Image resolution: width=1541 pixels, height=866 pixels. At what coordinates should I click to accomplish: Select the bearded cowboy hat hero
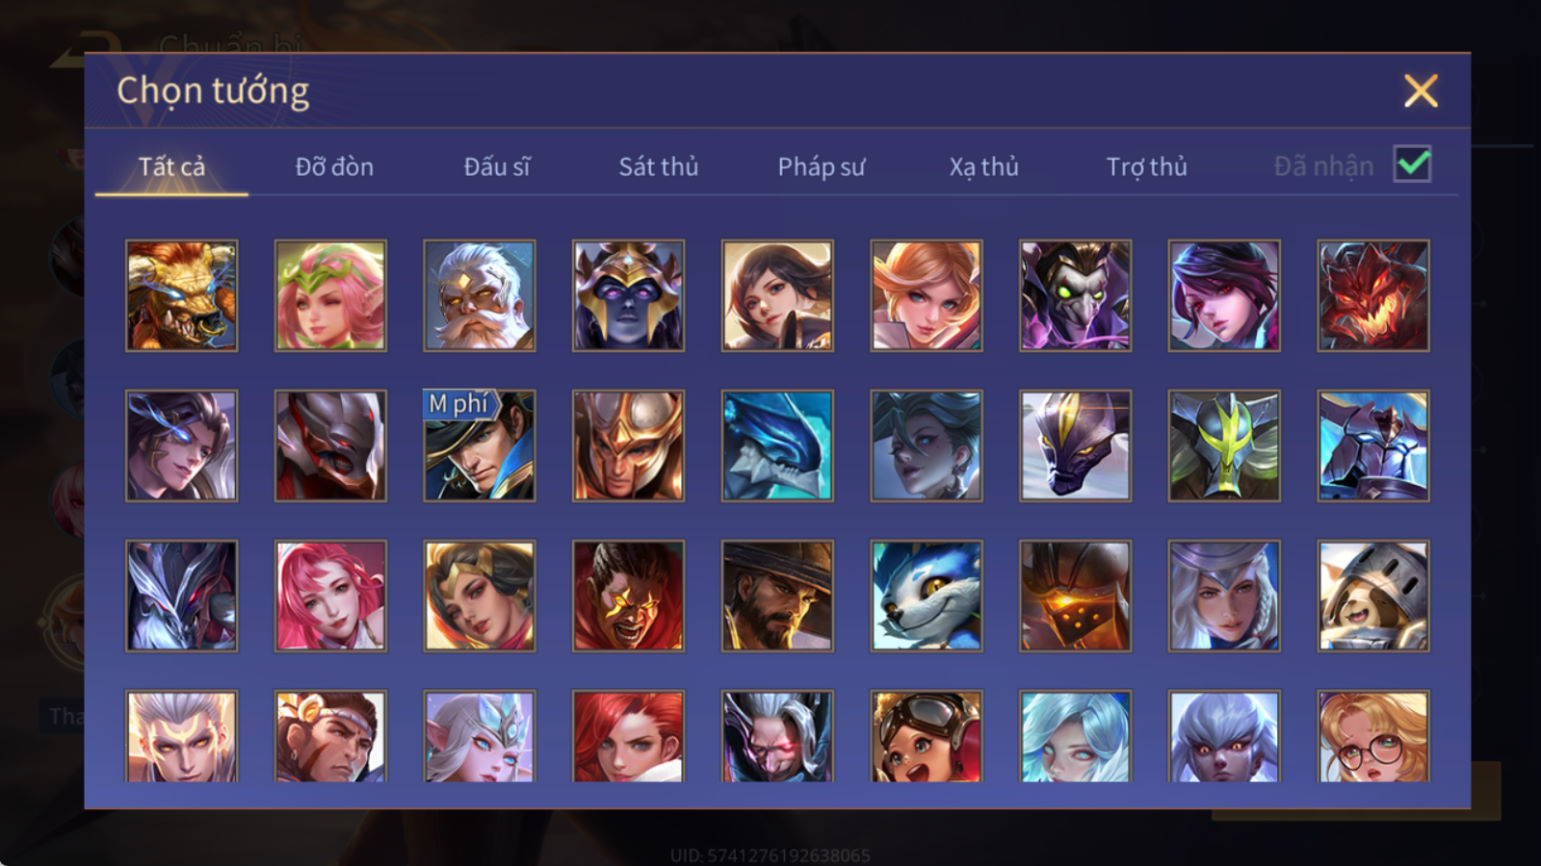778,596
